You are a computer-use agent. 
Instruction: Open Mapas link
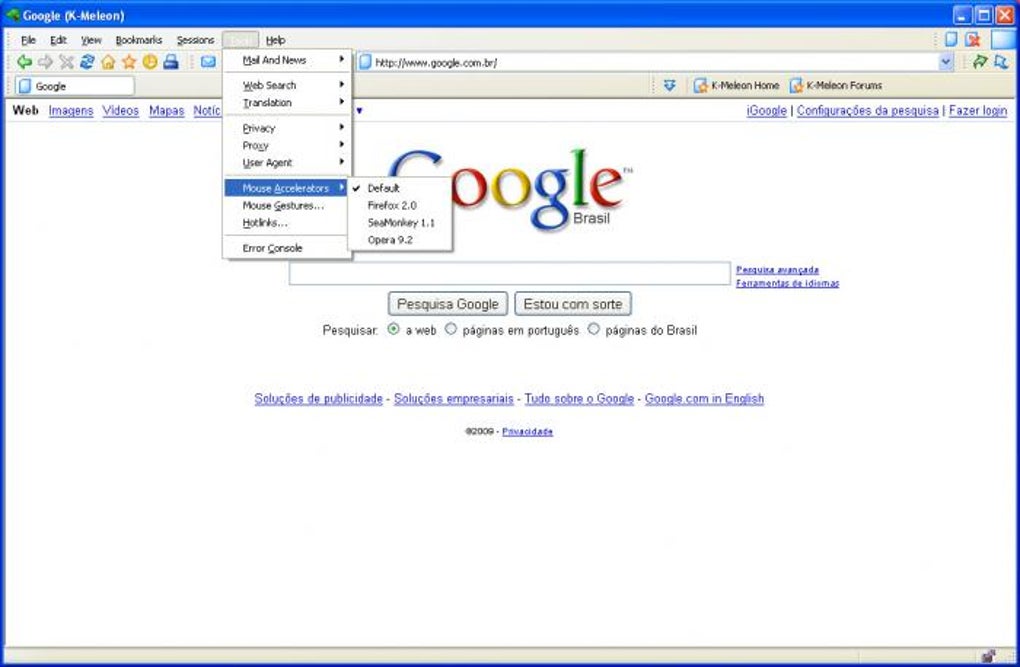click(x=167, y=111)
